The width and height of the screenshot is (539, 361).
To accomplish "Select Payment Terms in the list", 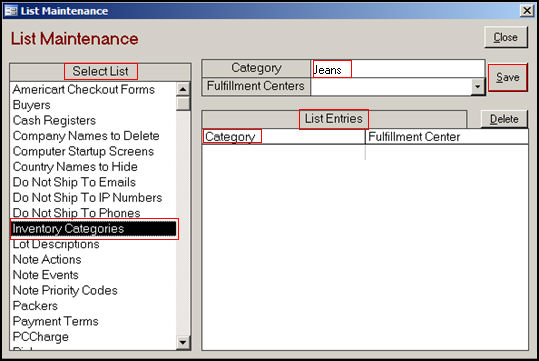I will point(94,321).
